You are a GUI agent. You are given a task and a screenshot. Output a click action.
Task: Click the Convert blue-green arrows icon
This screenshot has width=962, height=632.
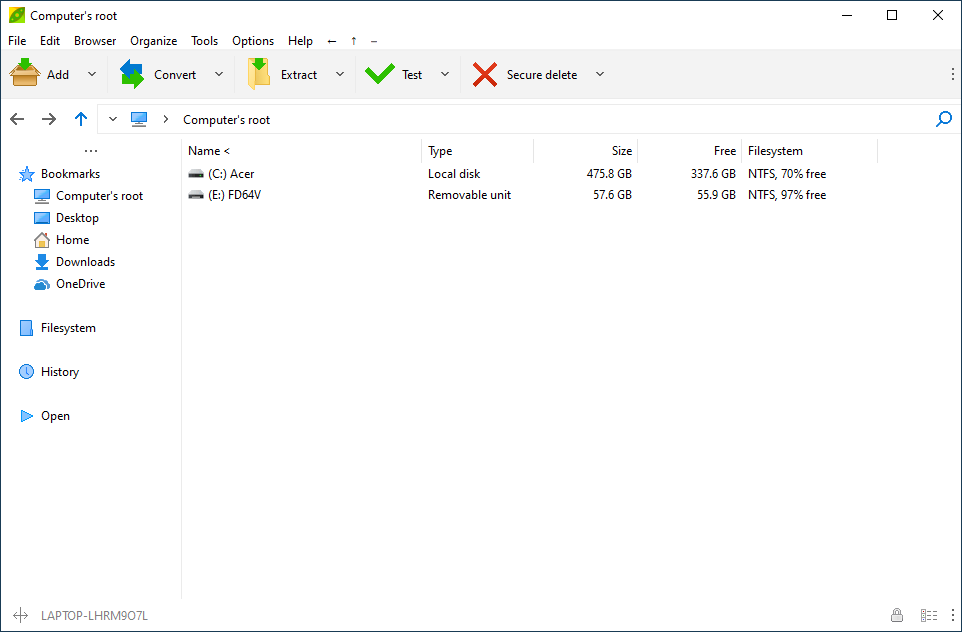[132, 74]
